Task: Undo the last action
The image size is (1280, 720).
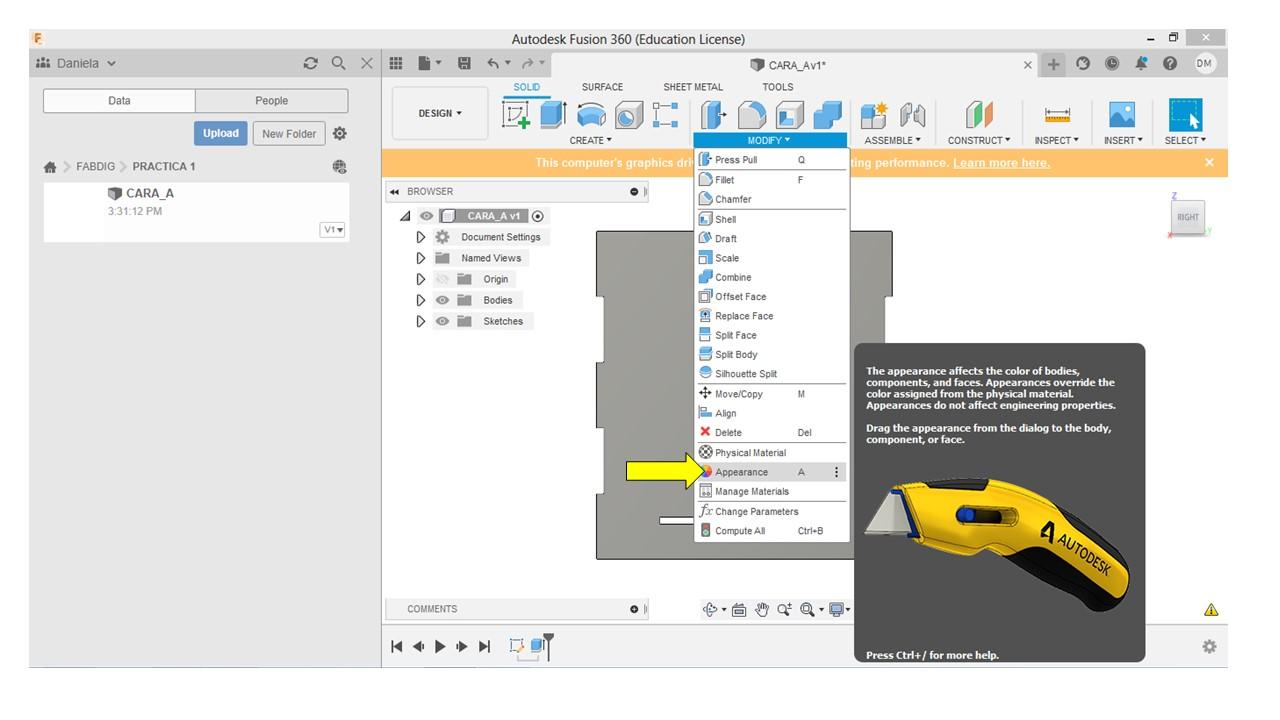Action: (x=493, y=63)
